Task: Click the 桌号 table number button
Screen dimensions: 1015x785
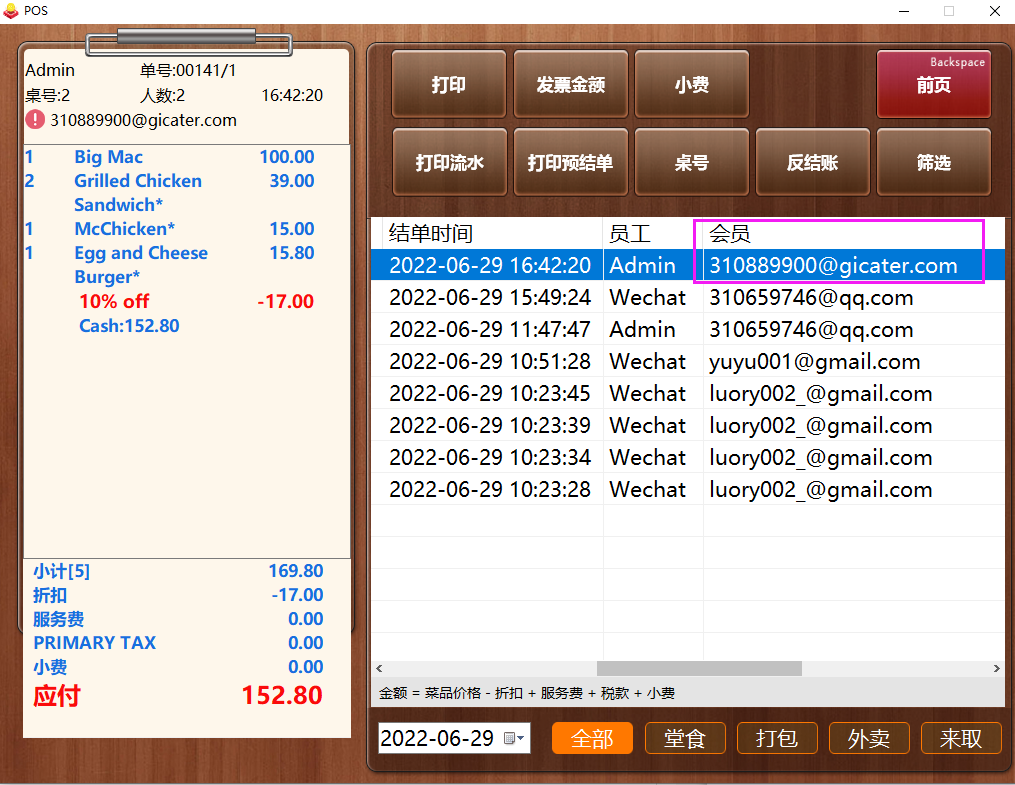Action: click(691, 162)
